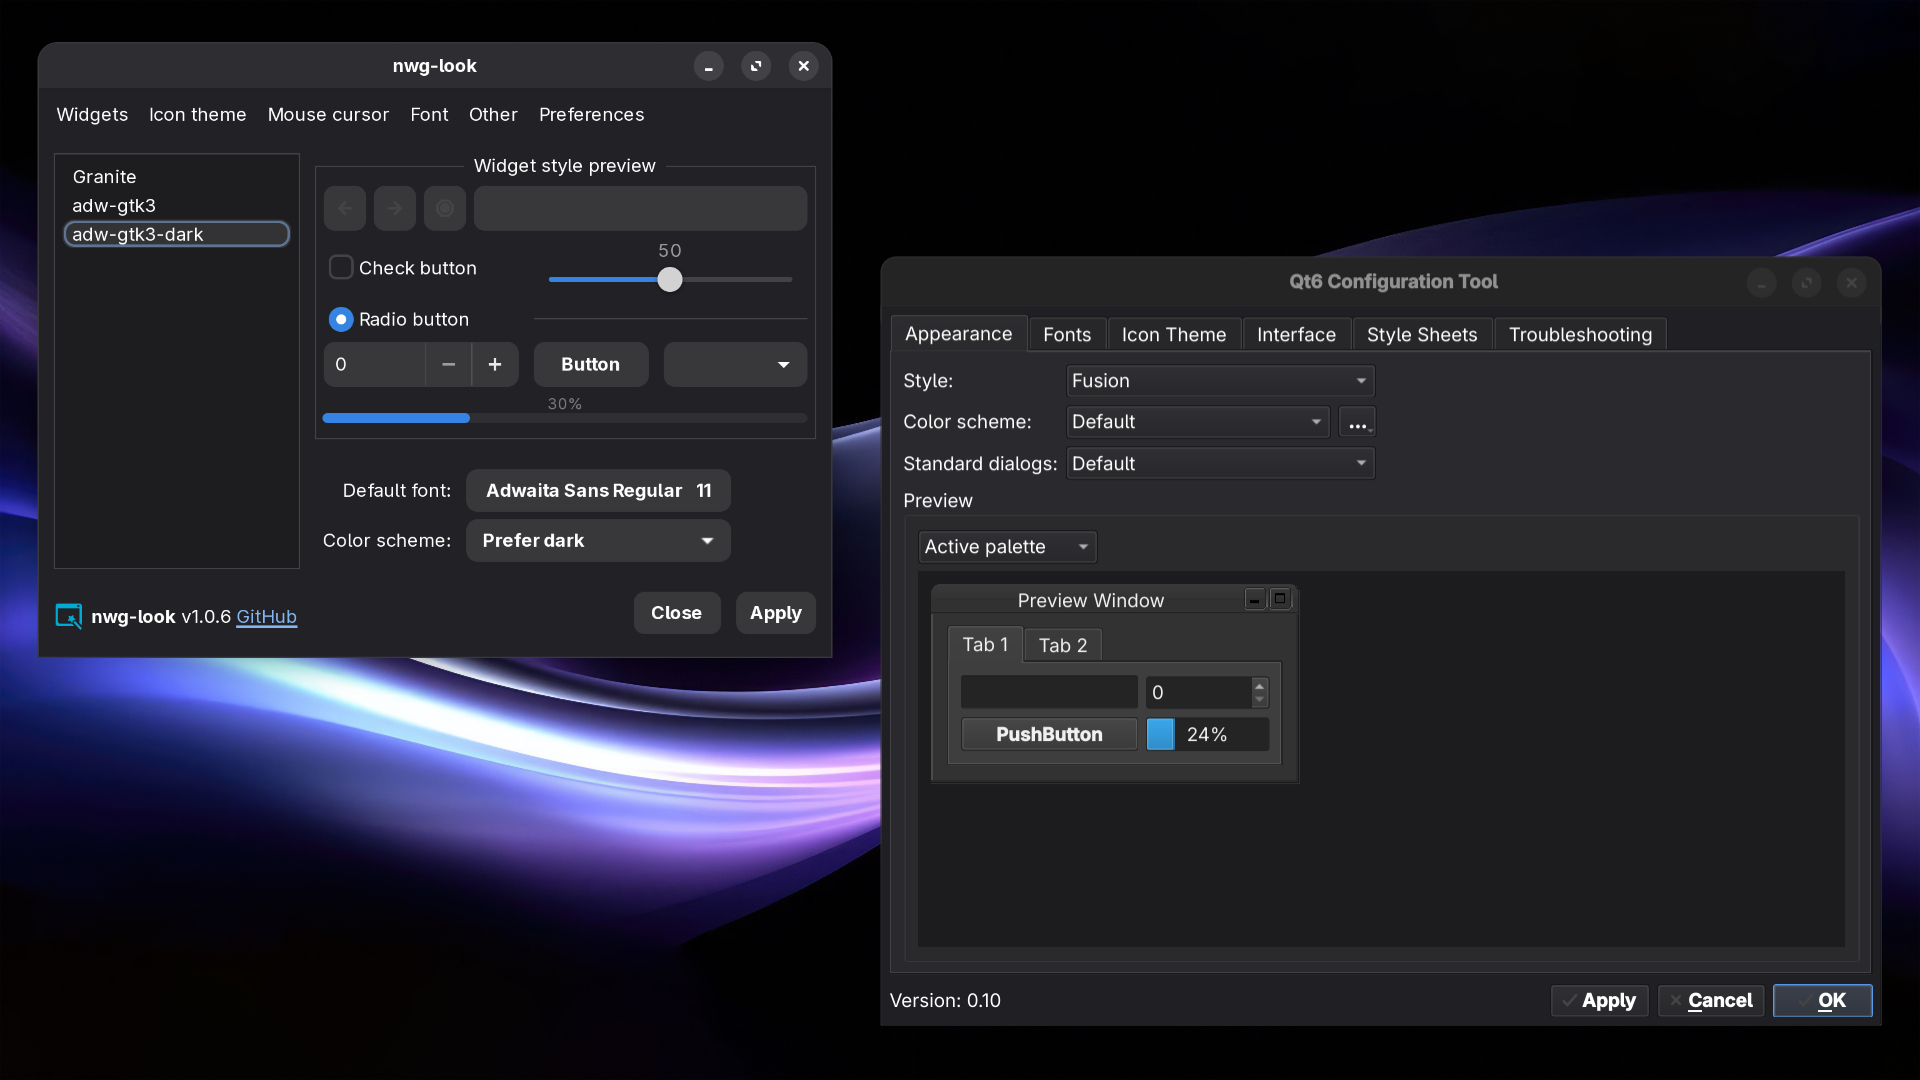This screenshot has width=1920, height=1080.
Task: Decrease spin value with minus button
Action: (x=449, y=365)
